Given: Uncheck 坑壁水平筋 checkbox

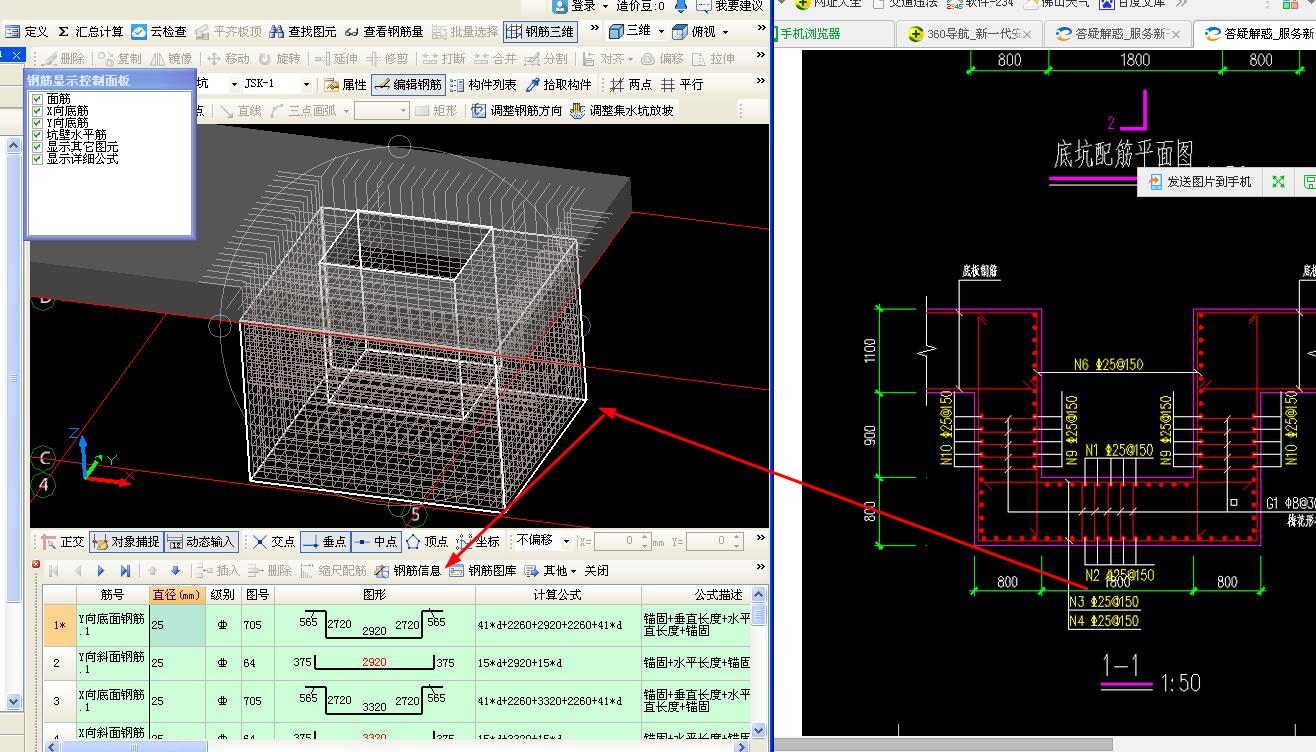Looking at the screenshot, I should (37, 135).
